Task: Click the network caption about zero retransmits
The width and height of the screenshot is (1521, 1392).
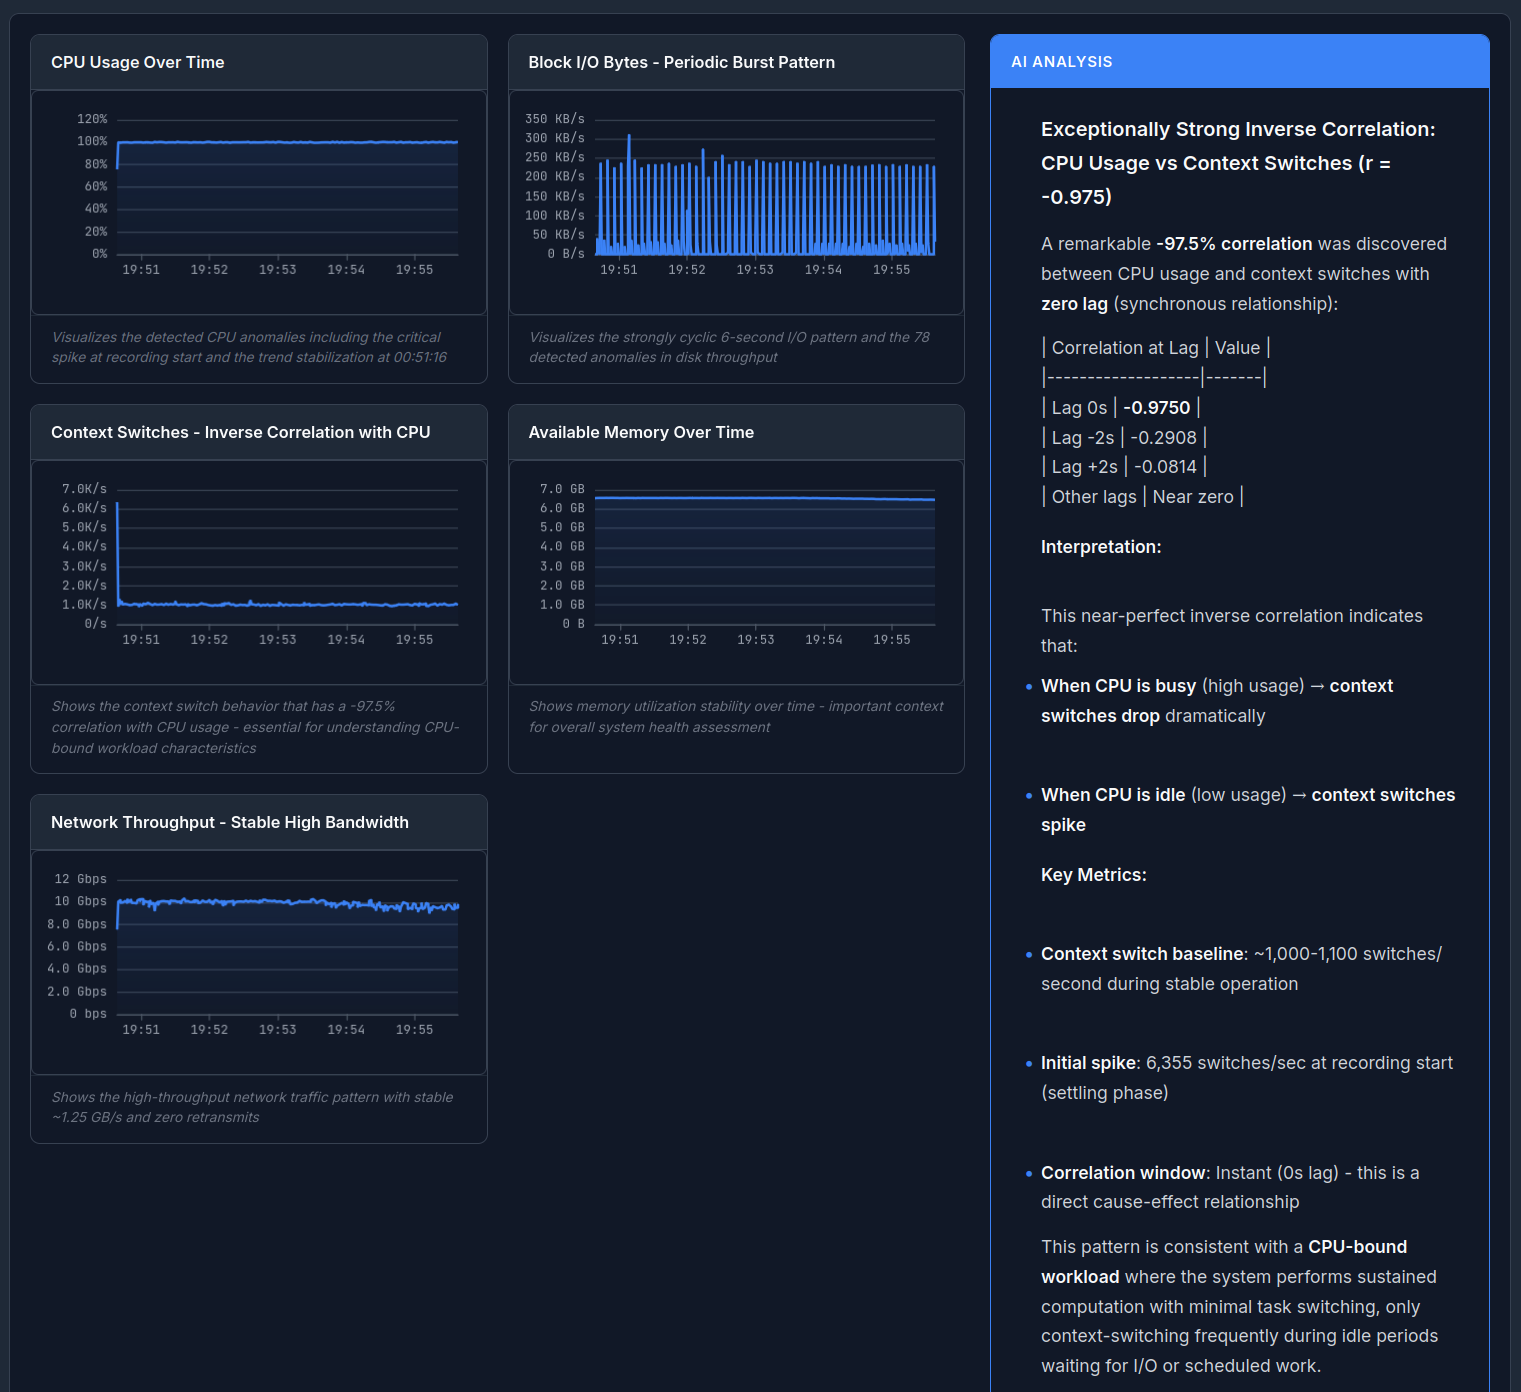Action: pyautogui.click(x=252, y=1107)
